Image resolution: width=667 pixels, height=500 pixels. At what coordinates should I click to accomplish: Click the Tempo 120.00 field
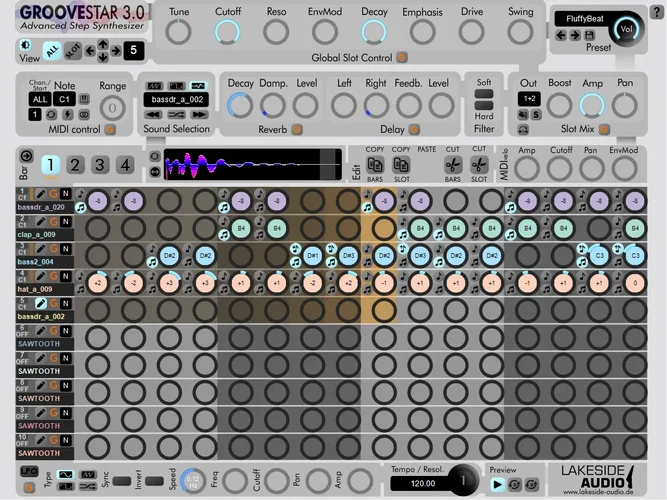click(x=423, y=483)
